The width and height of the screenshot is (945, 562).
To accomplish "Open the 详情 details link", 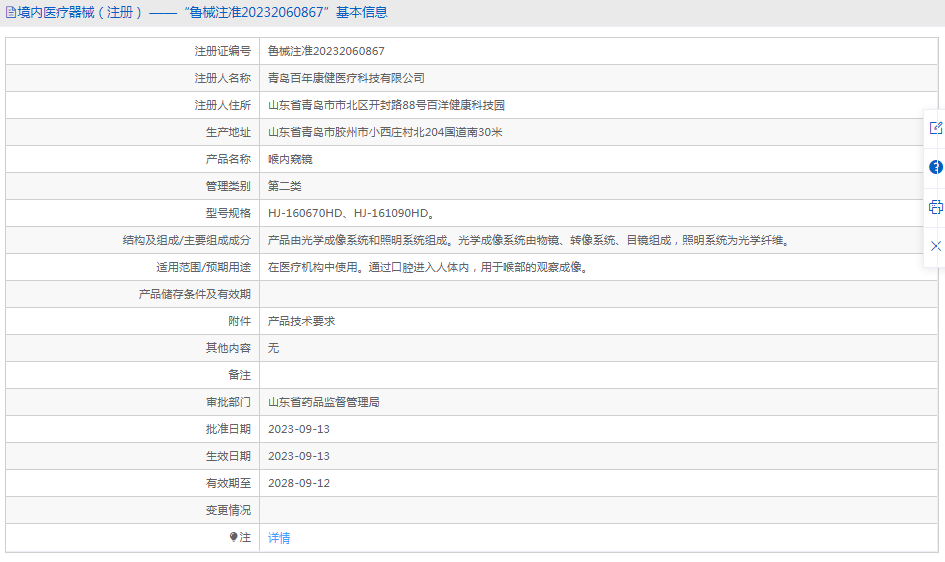I will pos(279,538).
